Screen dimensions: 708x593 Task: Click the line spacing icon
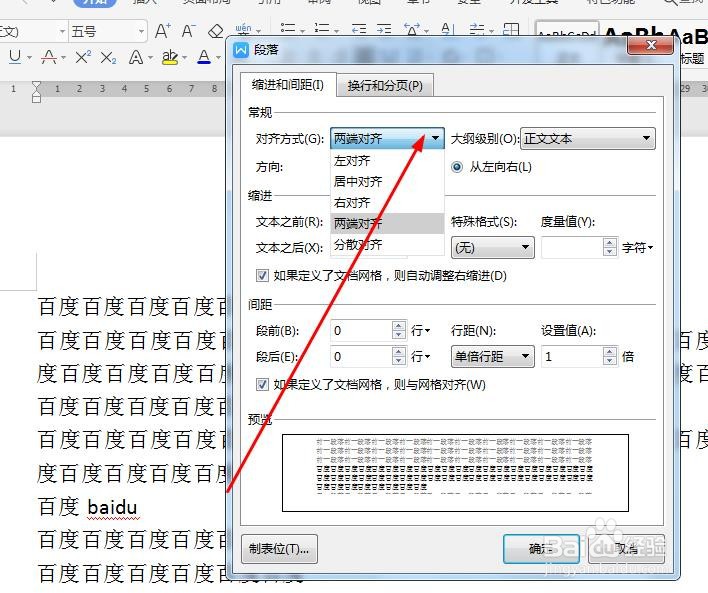point(476,29)
